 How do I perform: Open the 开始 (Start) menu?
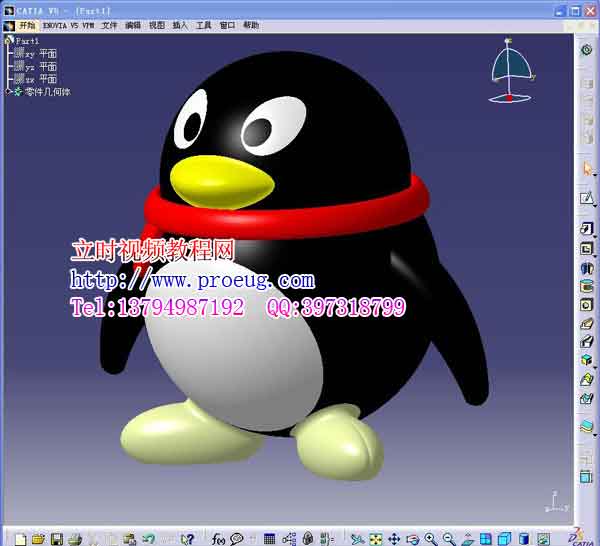[x=28, y=25]
